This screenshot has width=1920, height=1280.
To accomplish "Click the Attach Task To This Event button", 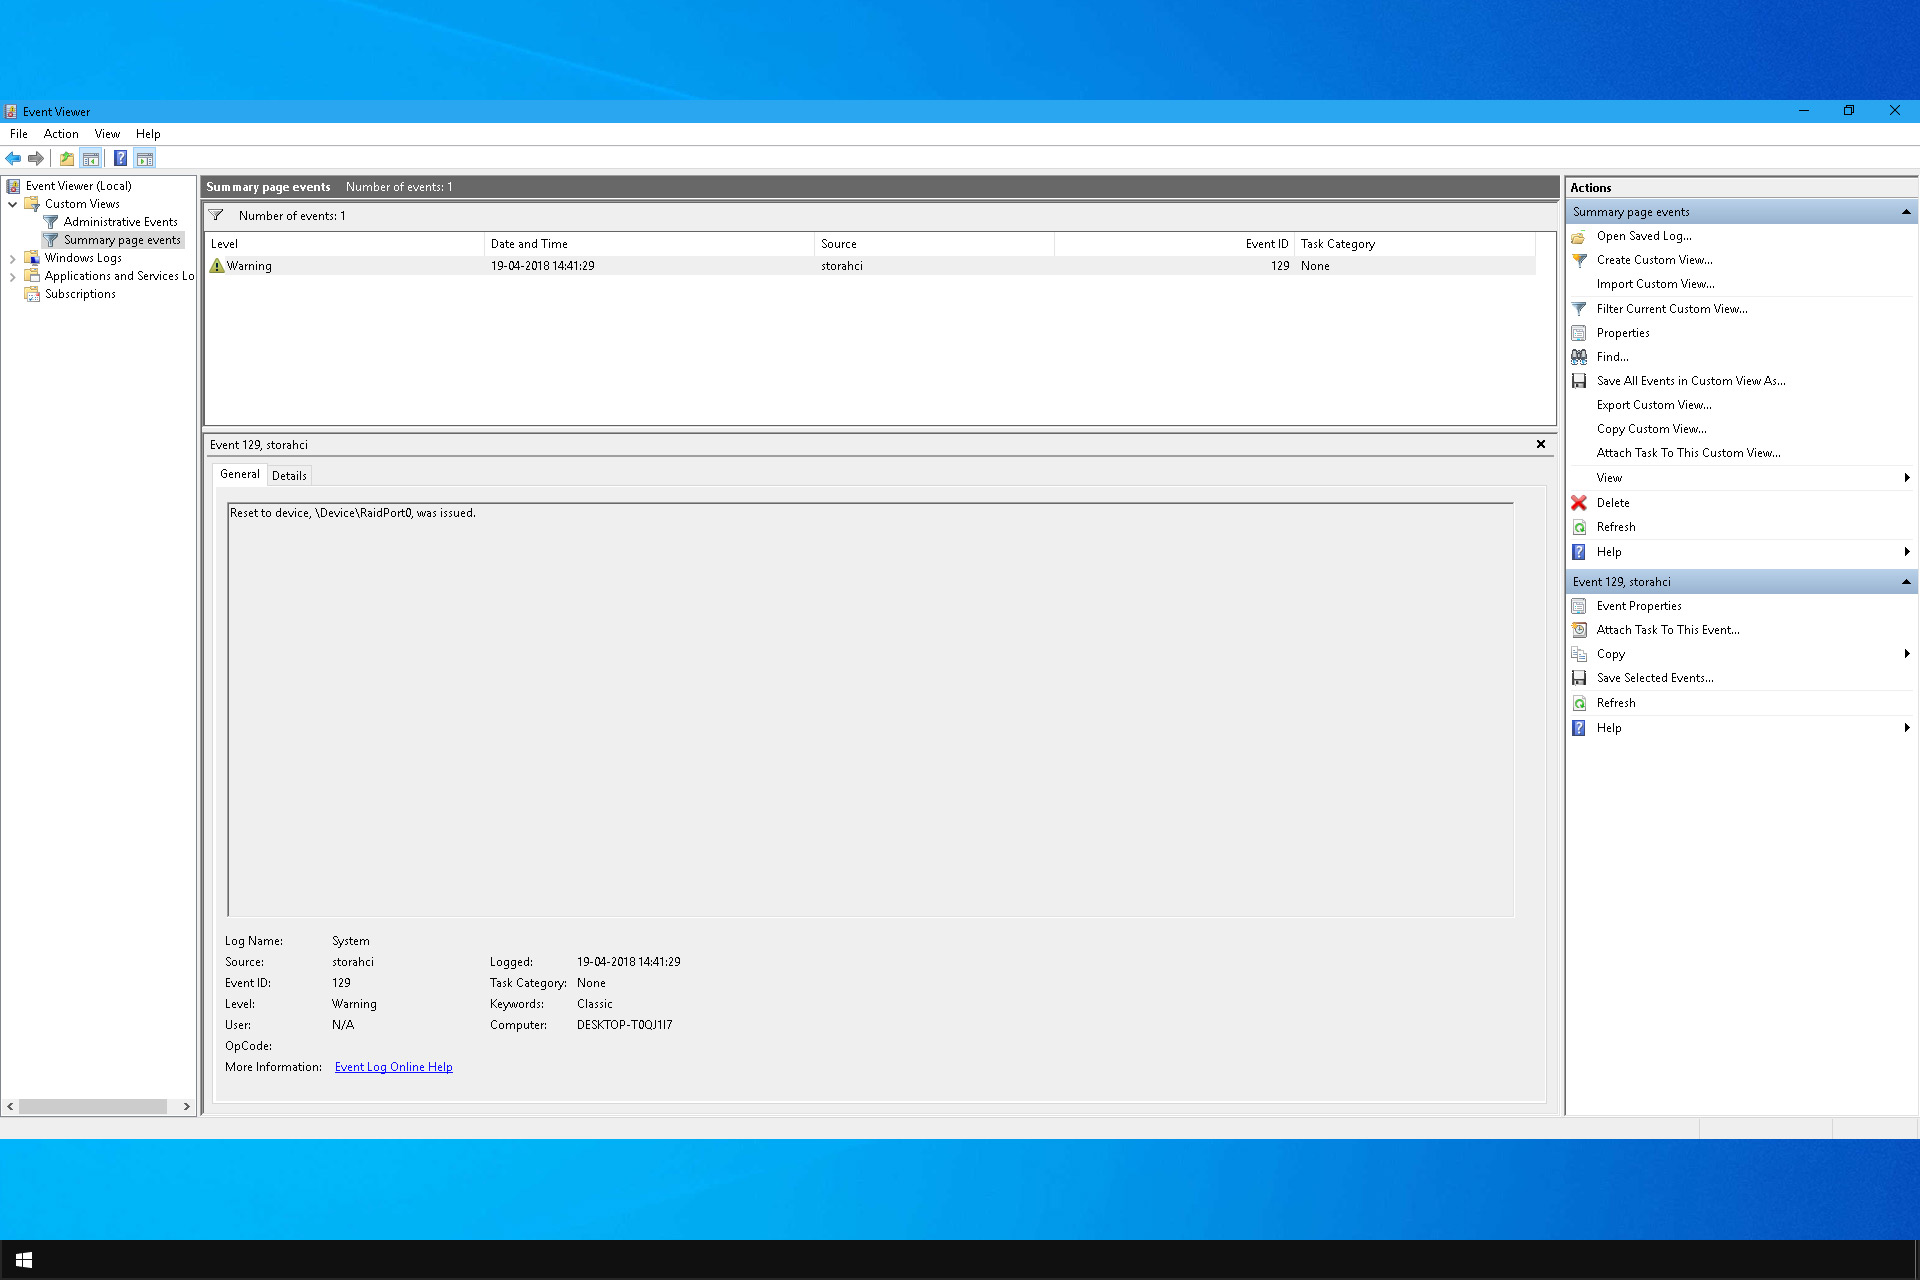I will (1667, 630).
